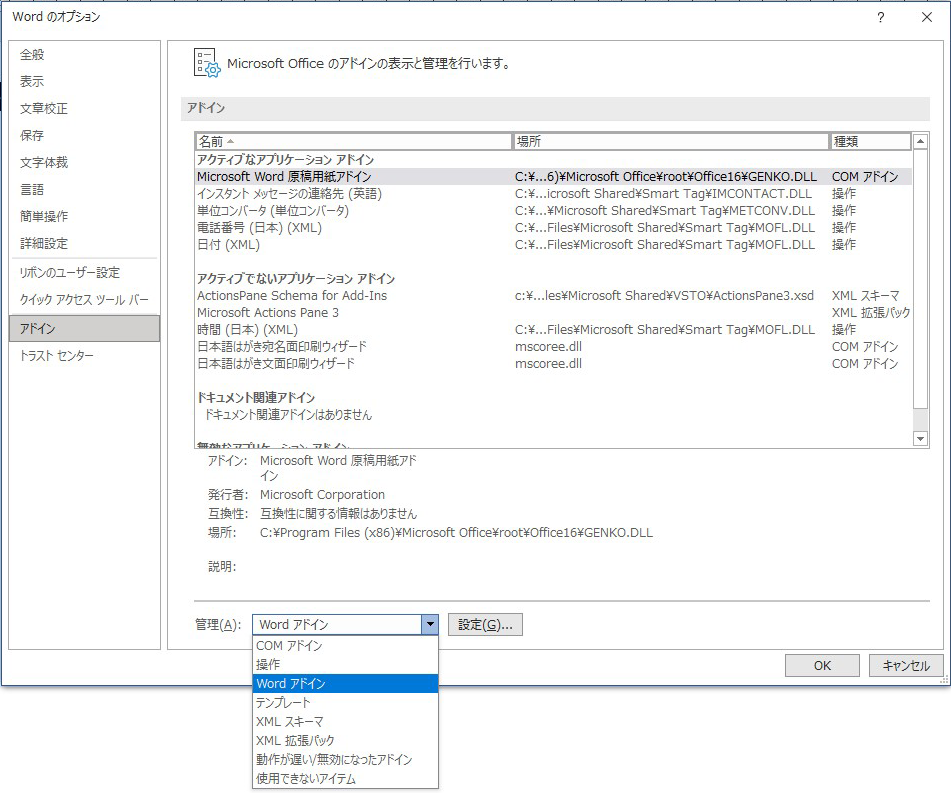
Task: Select the アドイン category
Action: tap(85, 328)
